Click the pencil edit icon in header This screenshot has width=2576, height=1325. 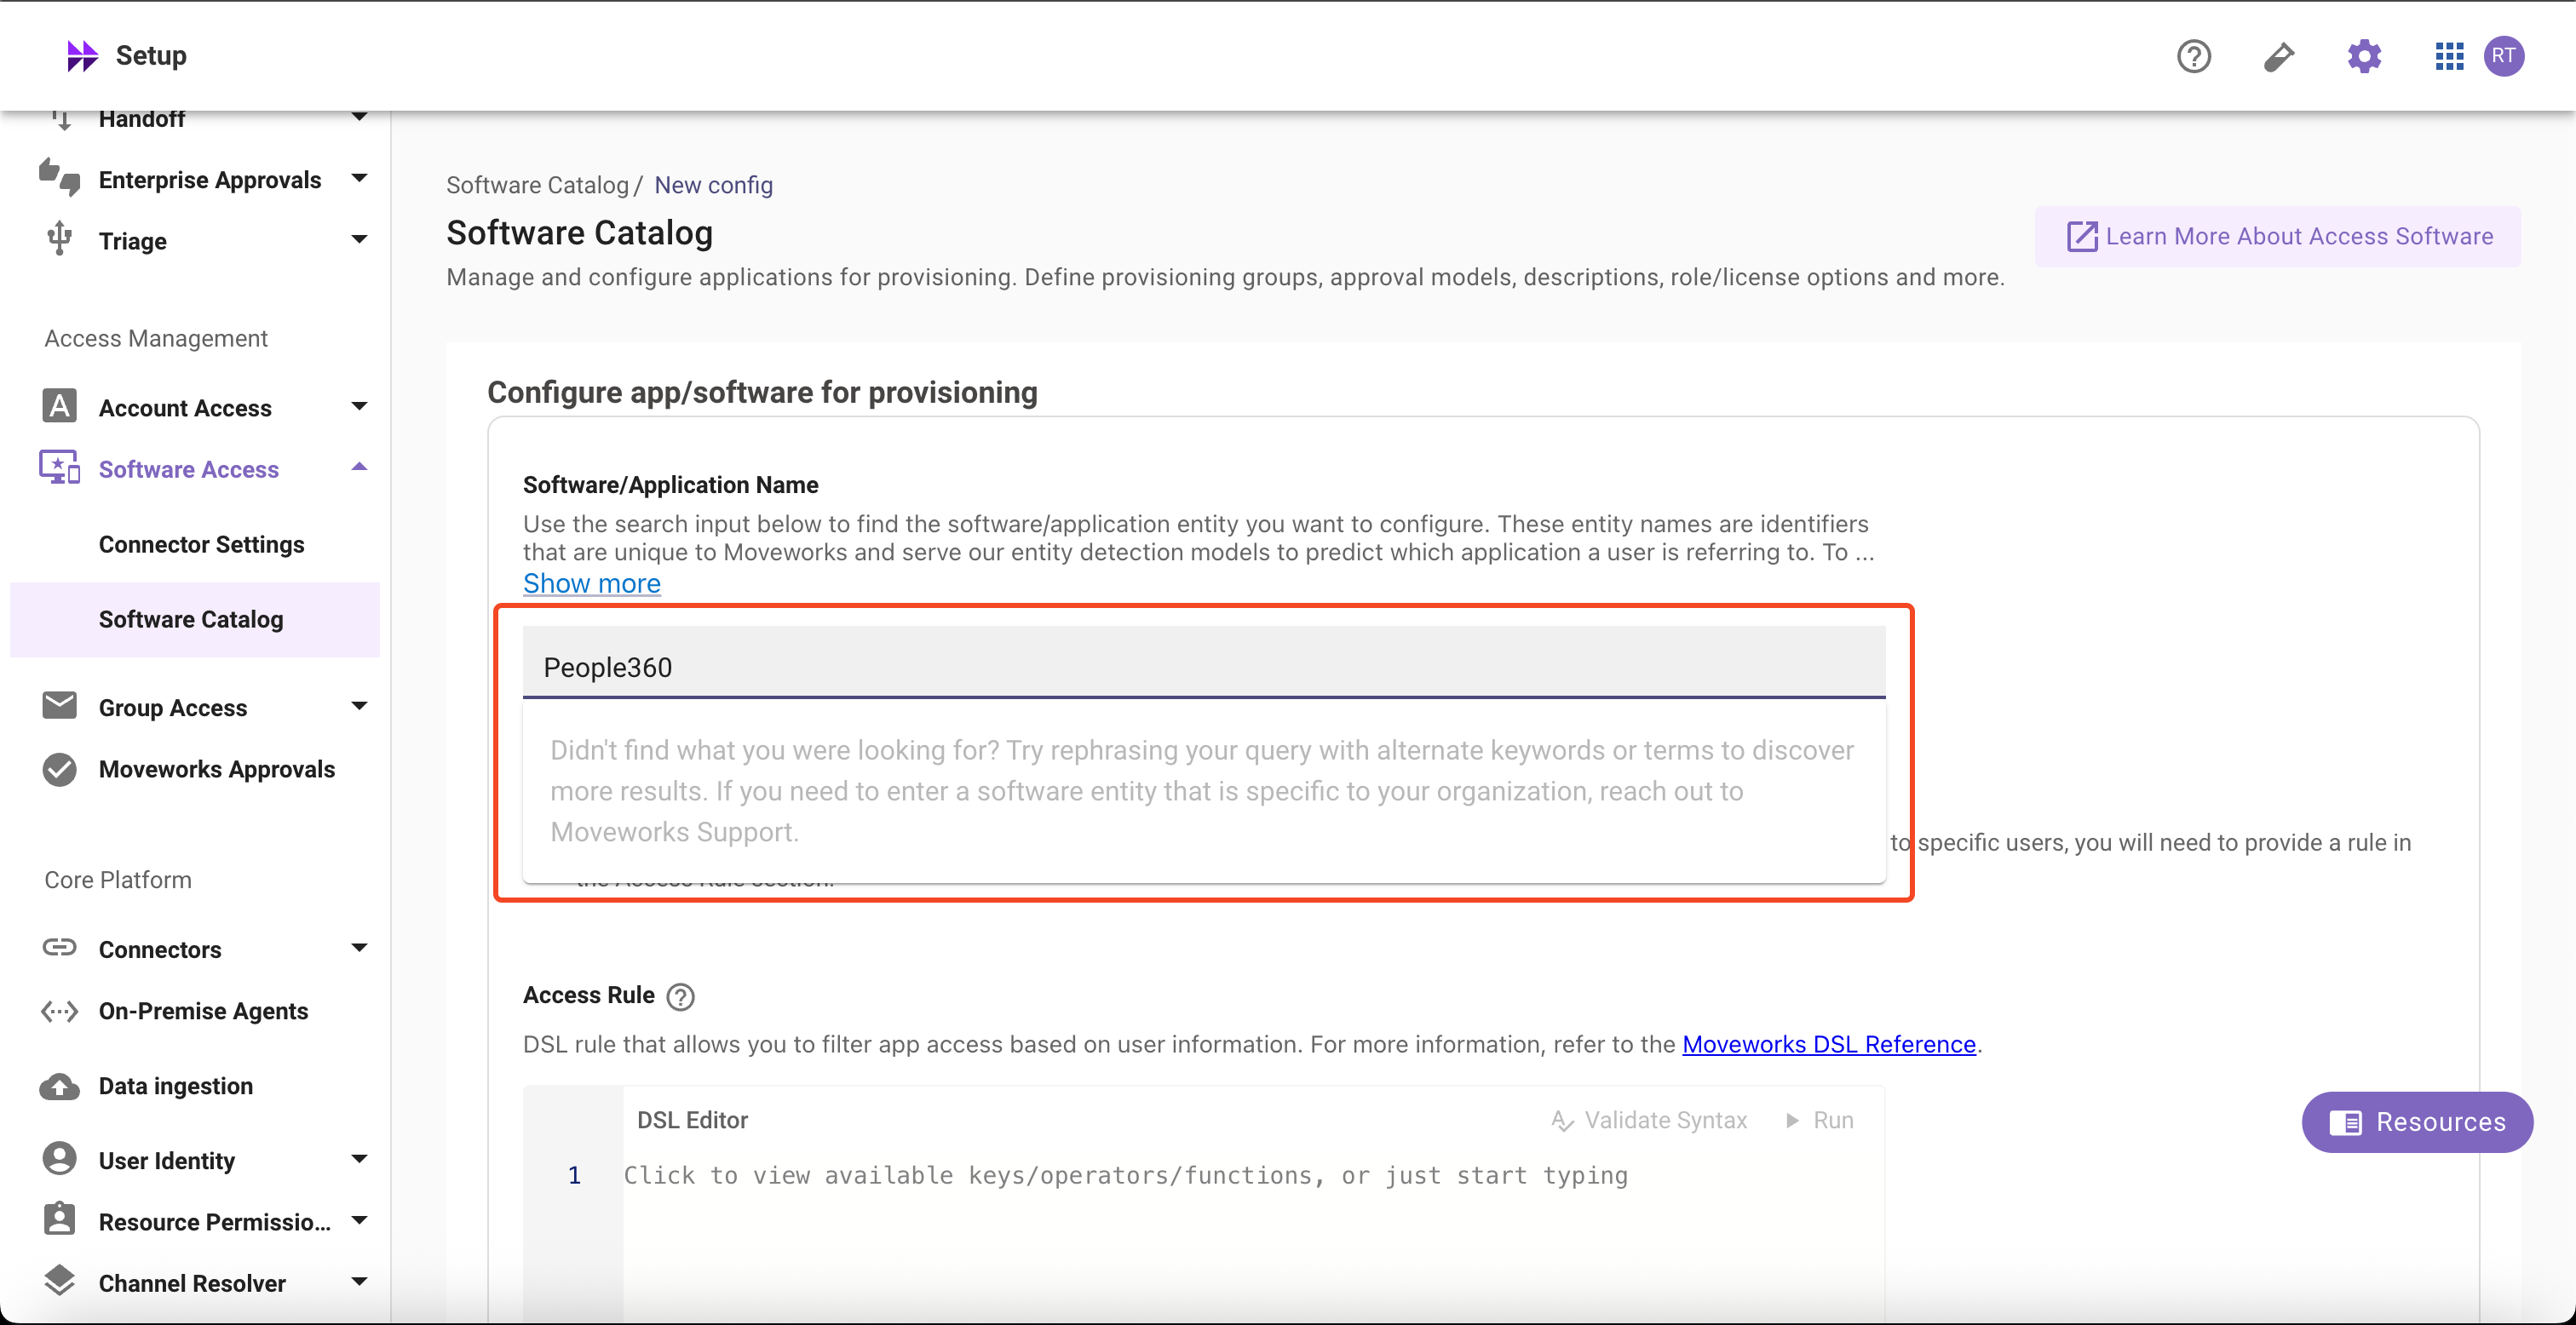click(2278, 56)
